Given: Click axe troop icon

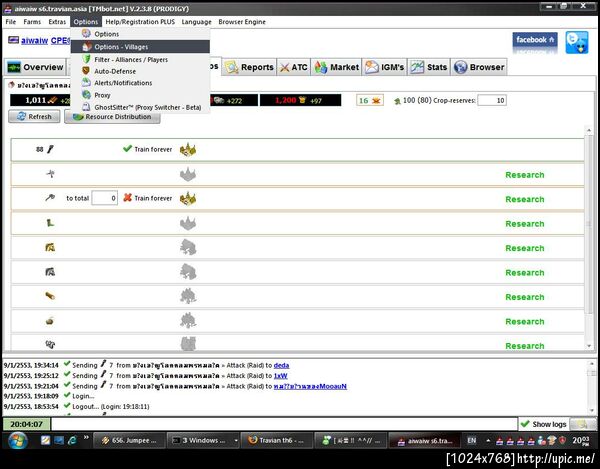Looking at the screenshot, I should tap(50, 198).
